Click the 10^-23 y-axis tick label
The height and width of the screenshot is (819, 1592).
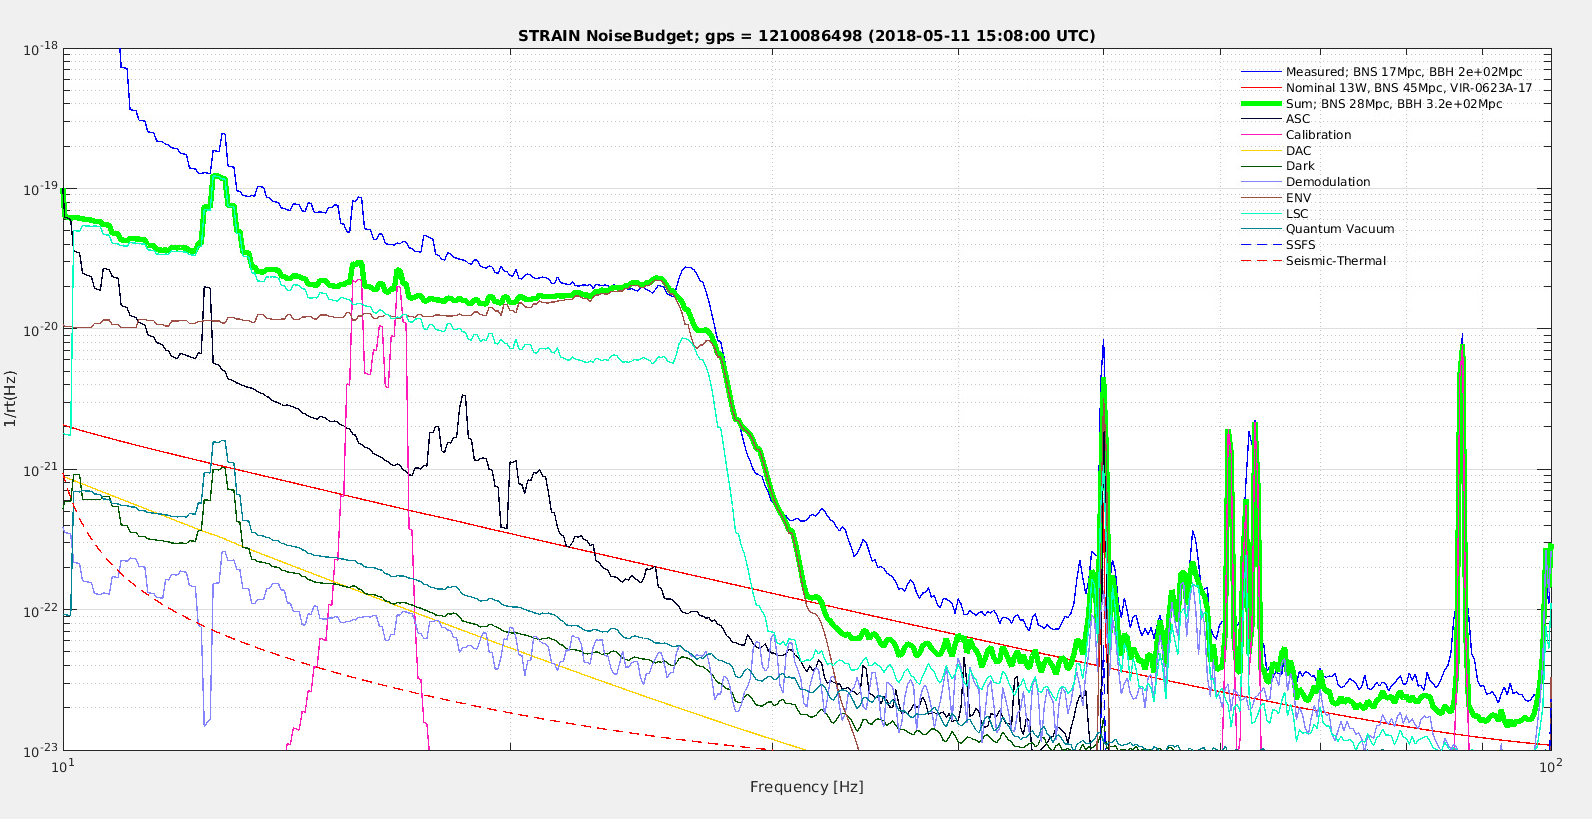tap(40, 751)
